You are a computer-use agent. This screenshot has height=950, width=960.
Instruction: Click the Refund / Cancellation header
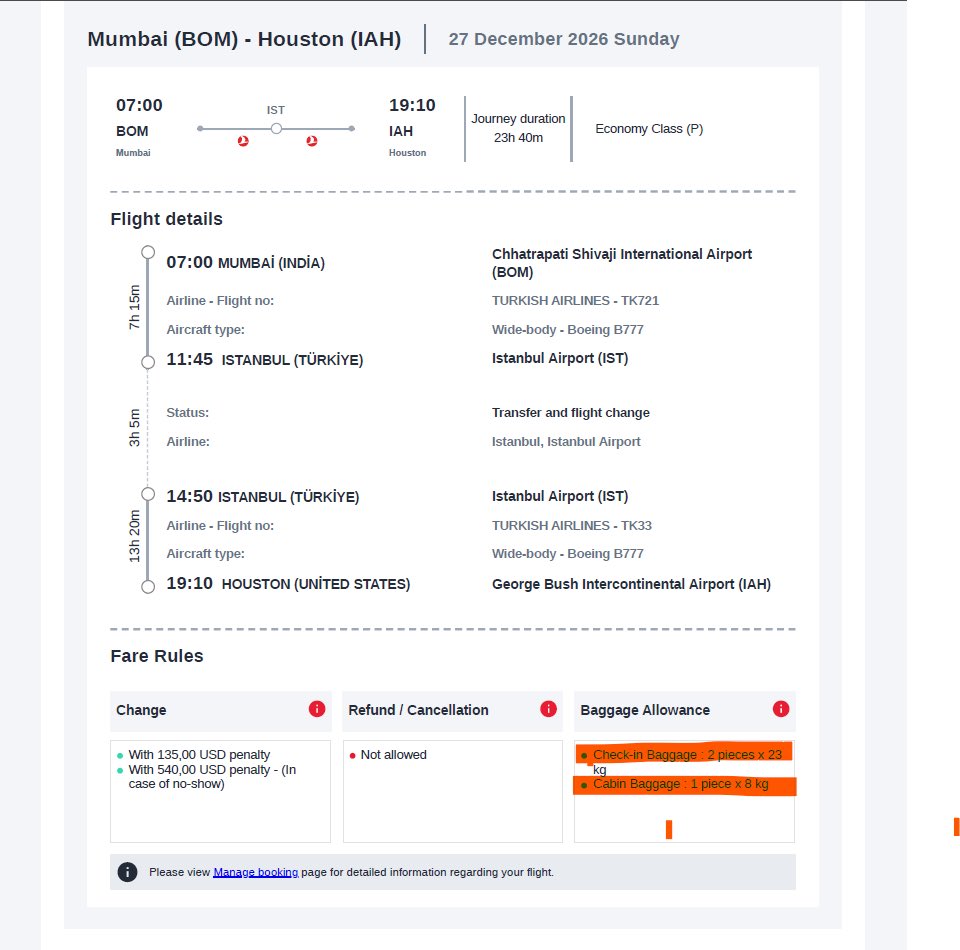point(452,711)
